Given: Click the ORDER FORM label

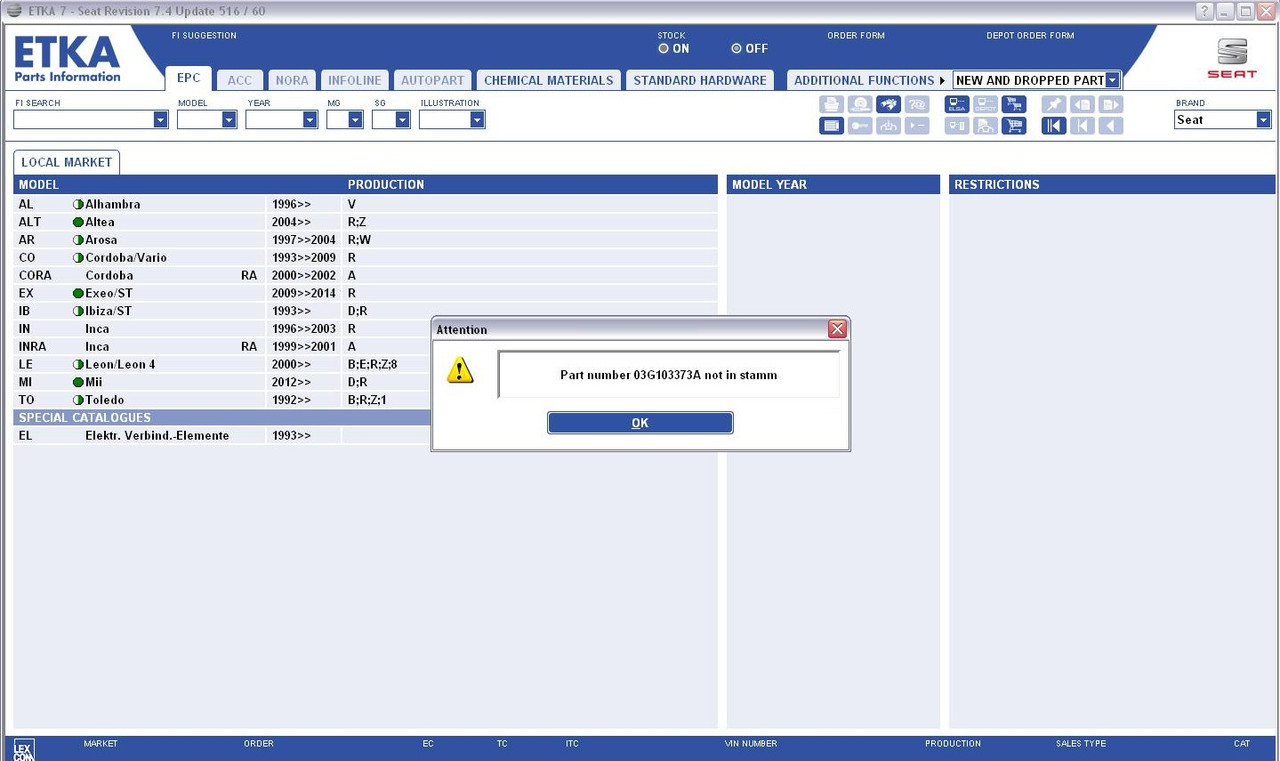Looking at the screenshot, I should click(856, 36).
